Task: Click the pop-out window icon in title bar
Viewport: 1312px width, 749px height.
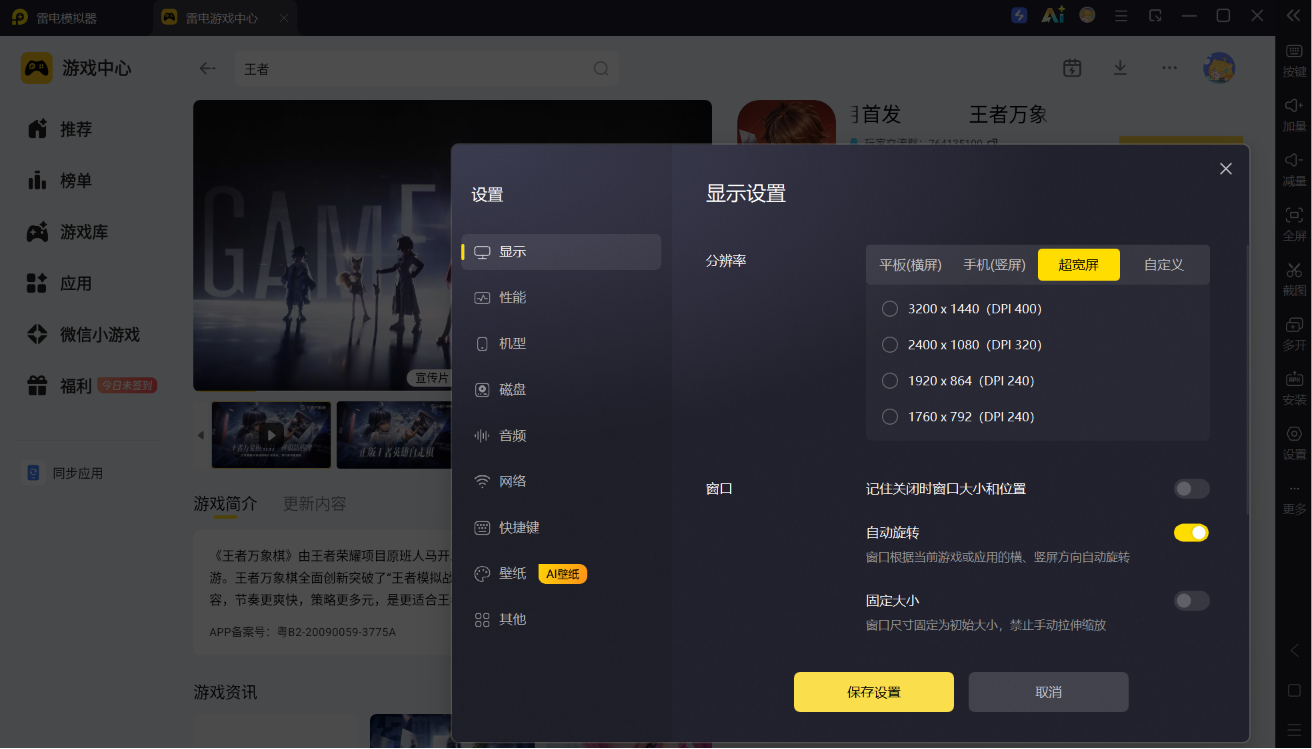Action: click(x=1155, y=16)
